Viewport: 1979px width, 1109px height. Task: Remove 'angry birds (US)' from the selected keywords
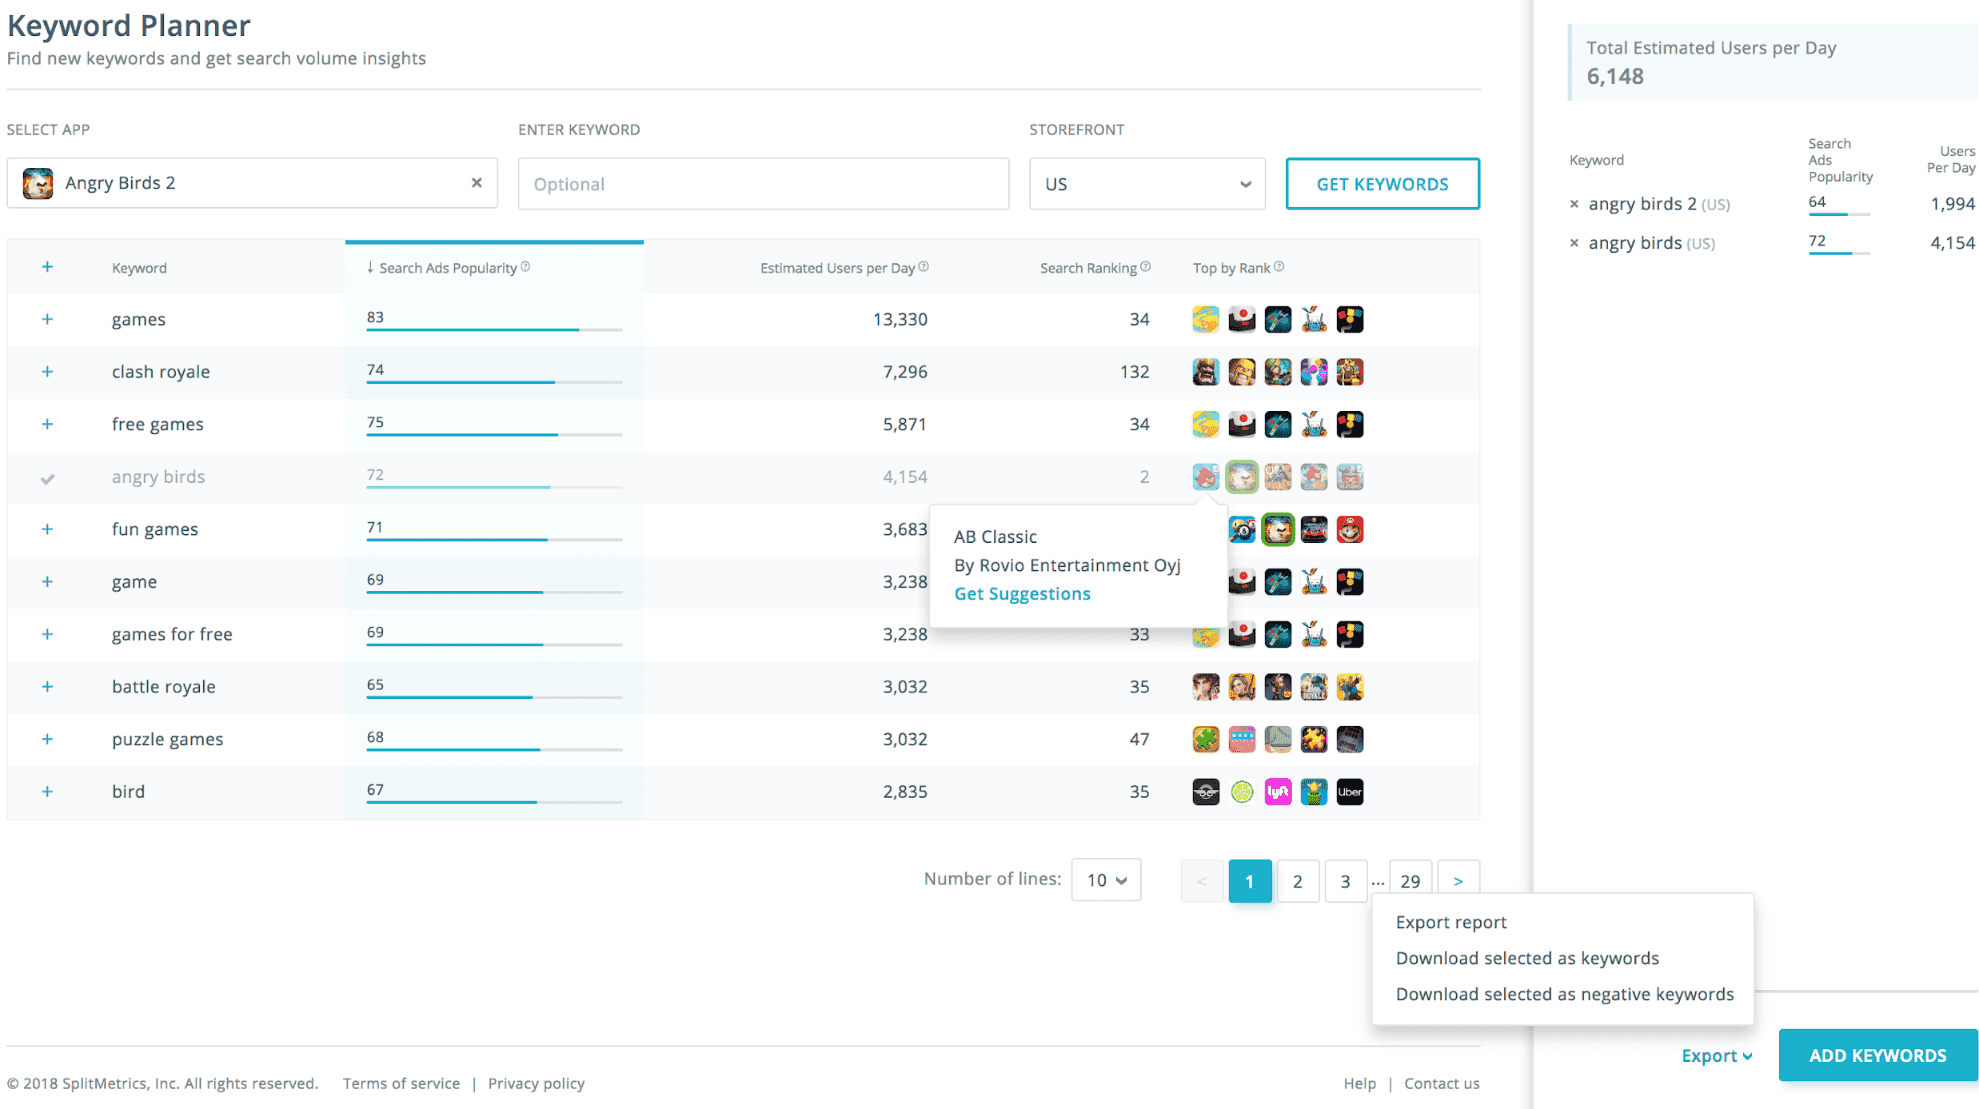1574,243
